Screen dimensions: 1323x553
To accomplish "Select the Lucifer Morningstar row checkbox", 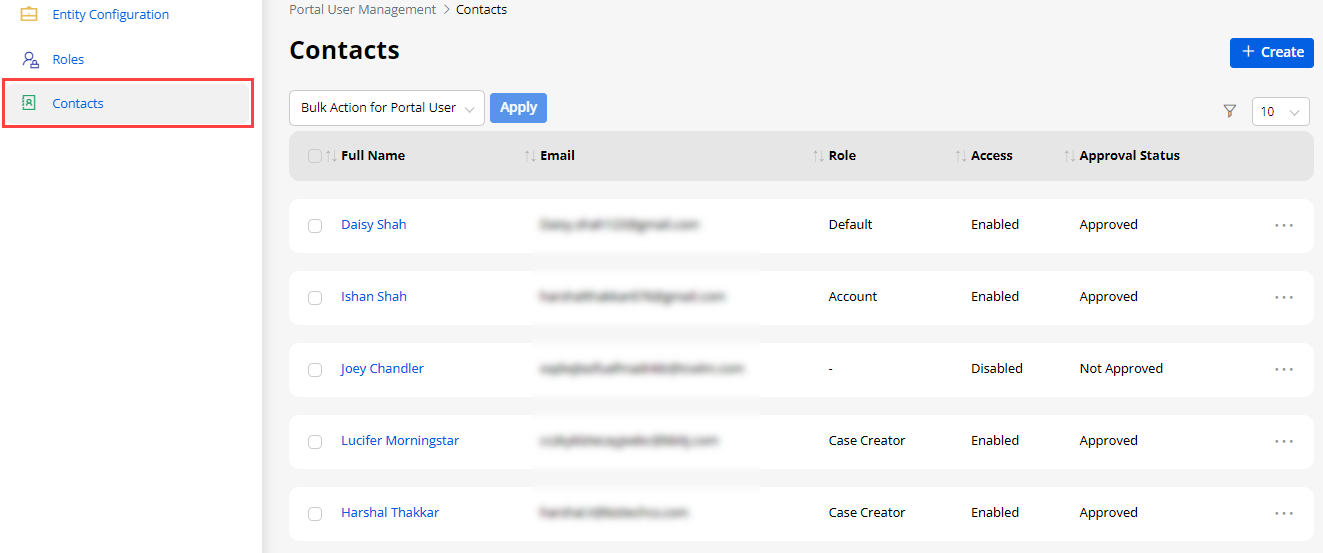I will click(315, 442).
